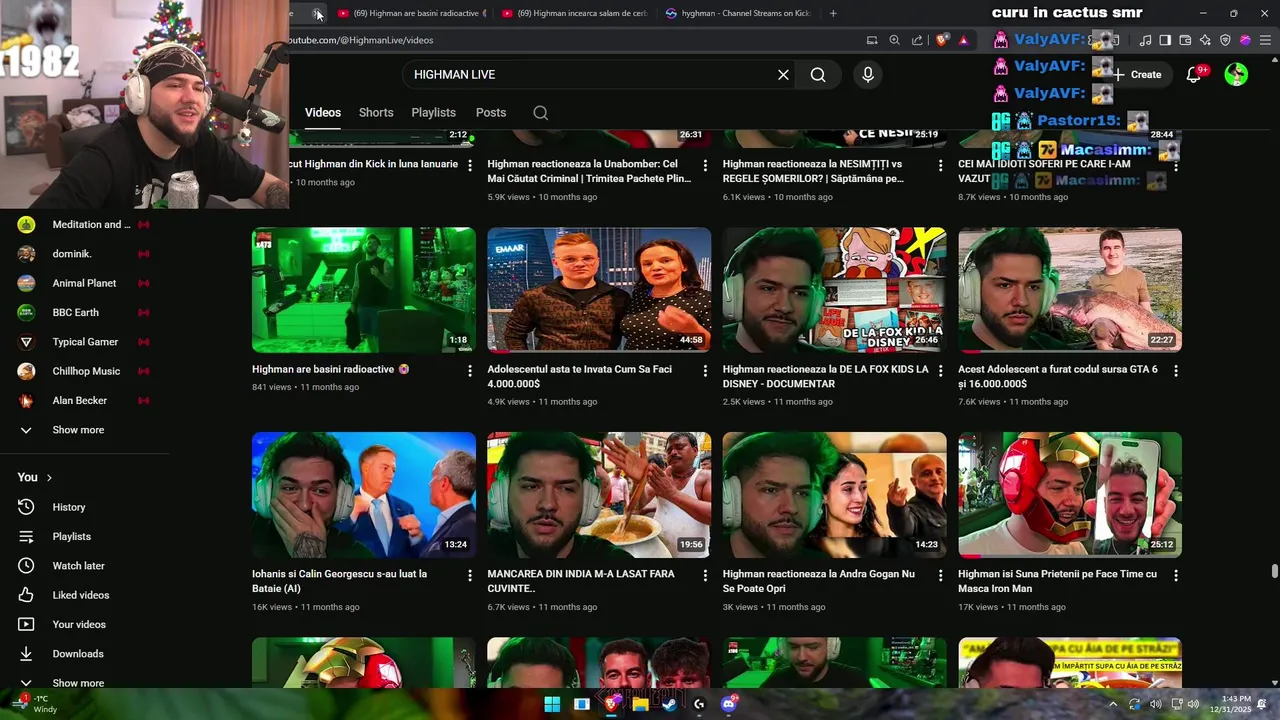Screen dimensions: 1280x720
Task: Open sidebar Playlists link
Action: [x=71, y=537]
